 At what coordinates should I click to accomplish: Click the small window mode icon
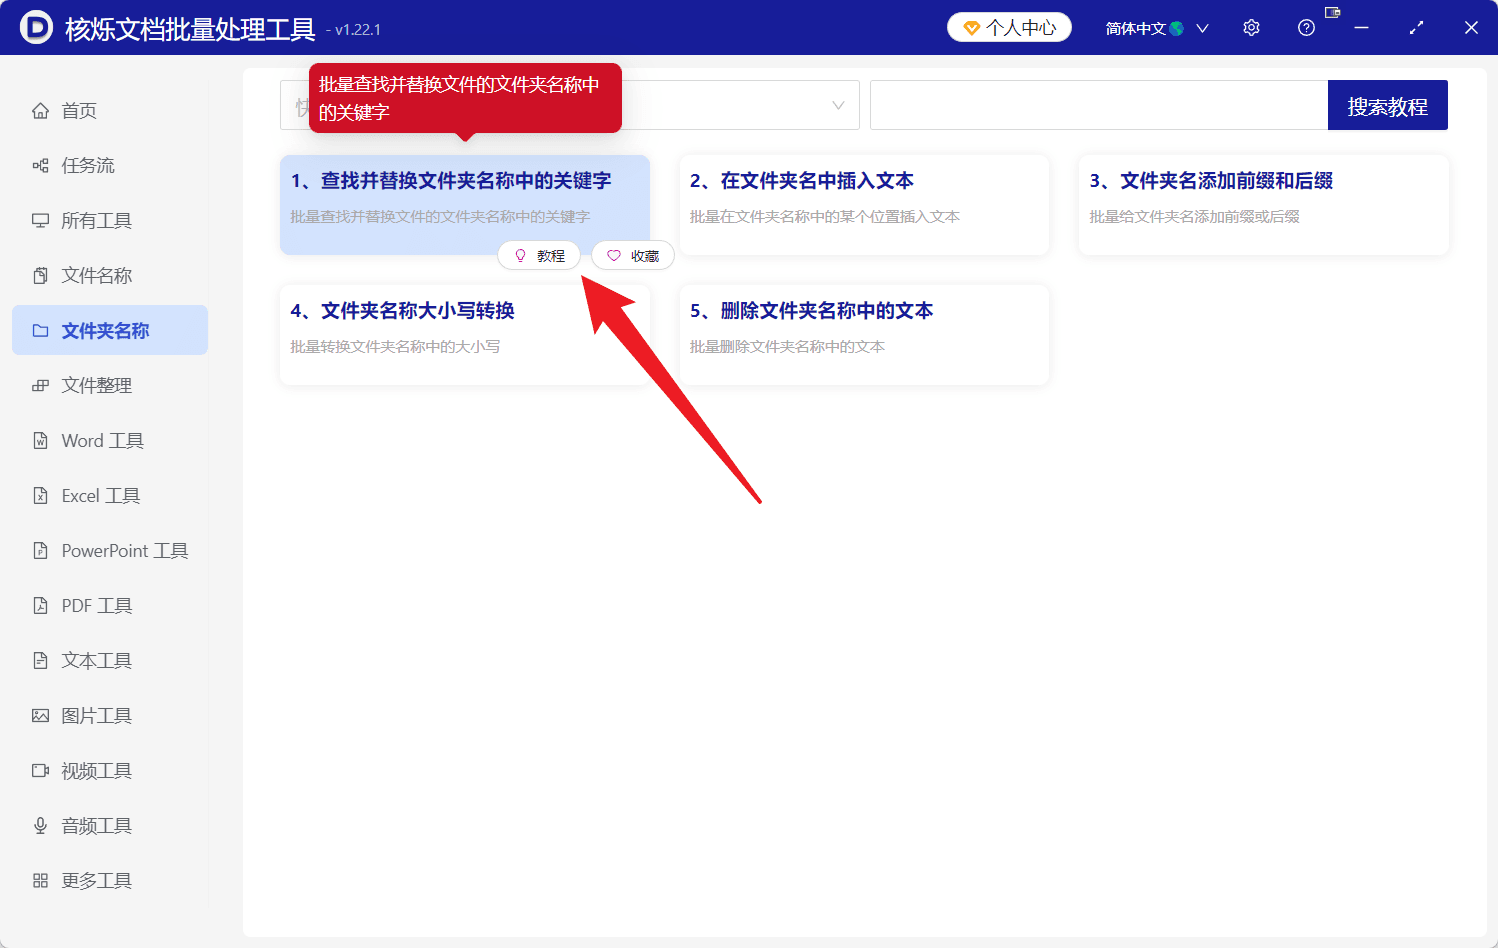click(x=1332, y=13)
